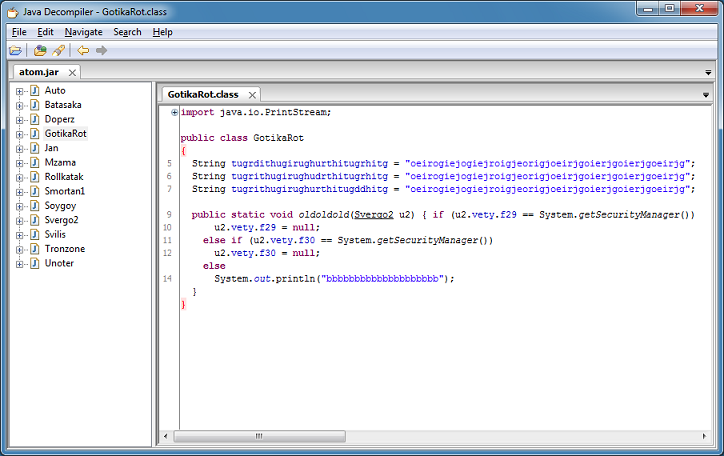Open the Navigate menu

tap(84, 32)
